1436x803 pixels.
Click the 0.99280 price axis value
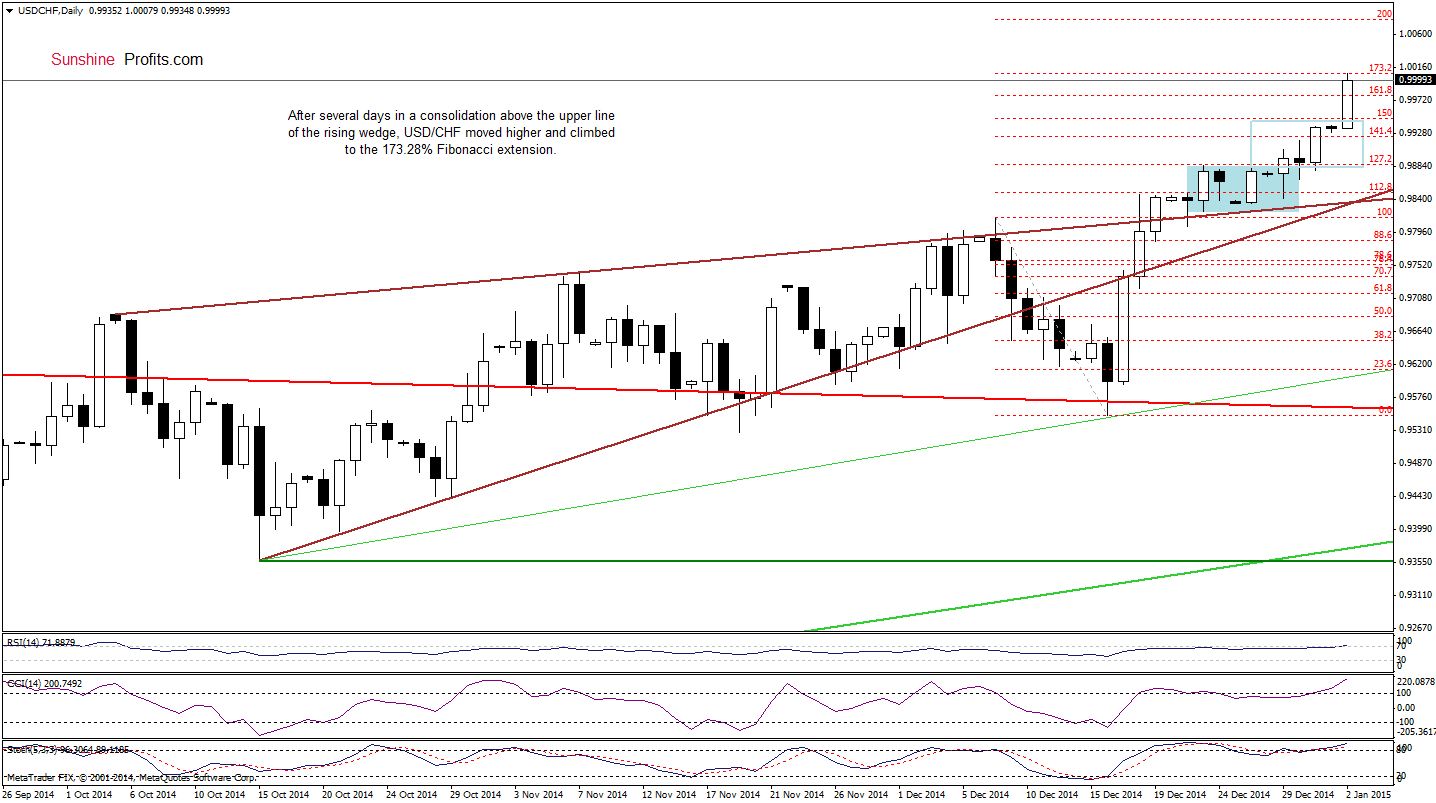pyautogui.click(x=1414, y=133)
